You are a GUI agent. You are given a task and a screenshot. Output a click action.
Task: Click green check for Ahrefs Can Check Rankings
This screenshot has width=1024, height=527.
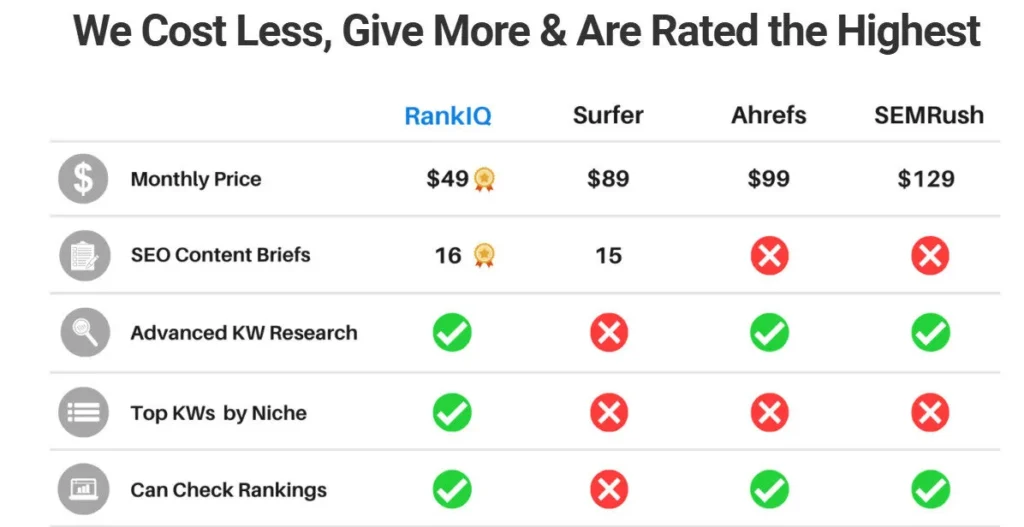point(769,490)
